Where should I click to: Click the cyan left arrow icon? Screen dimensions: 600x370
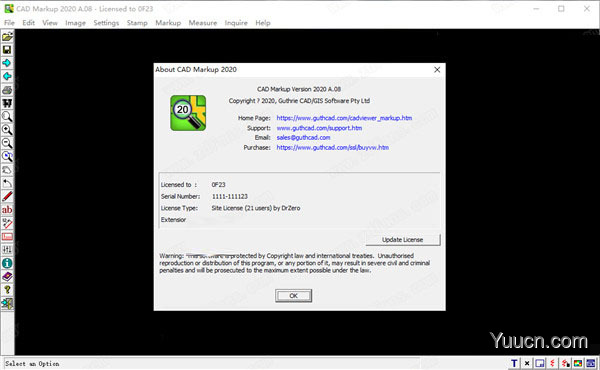click(7, 77)
